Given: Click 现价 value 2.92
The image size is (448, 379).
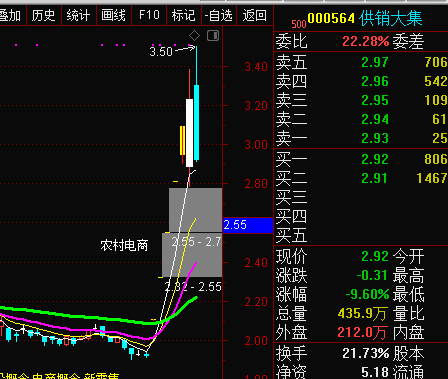Looking at the screenshot, I should point(375,256).
